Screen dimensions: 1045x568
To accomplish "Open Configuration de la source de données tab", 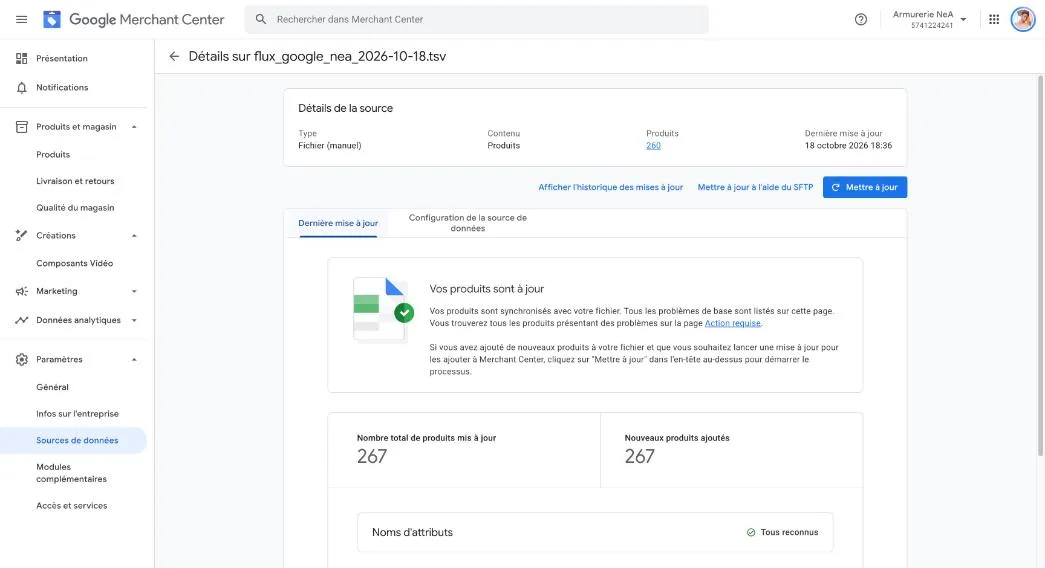I will [x=467, y=223].
